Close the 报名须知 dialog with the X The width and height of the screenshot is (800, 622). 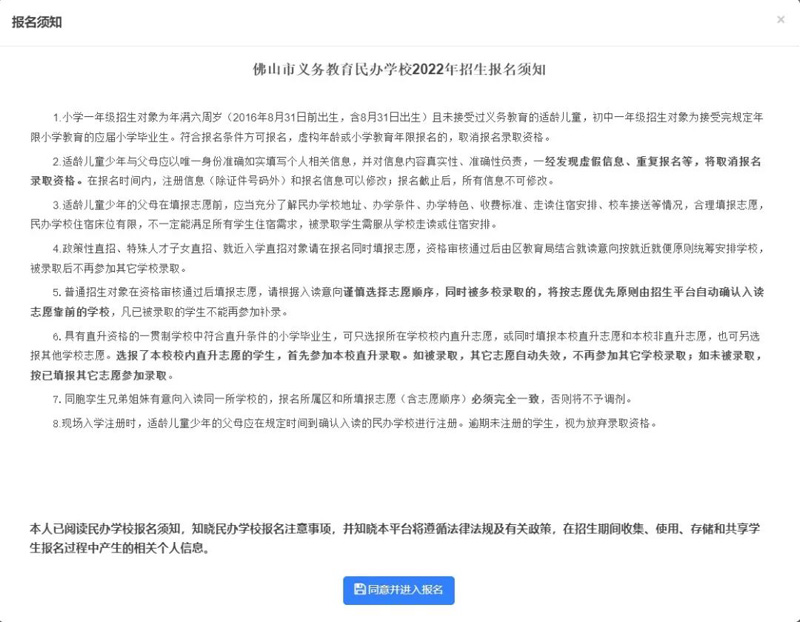(x=780, y=19)
